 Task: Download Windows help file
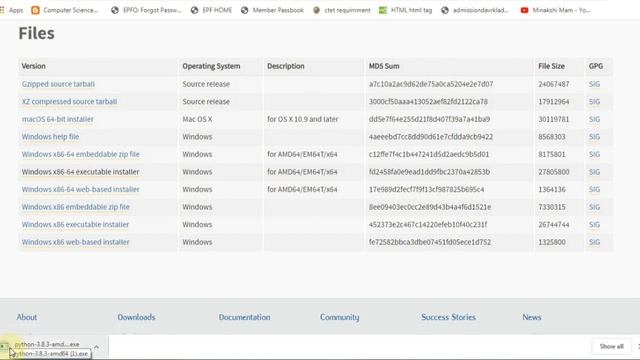(50, 137)
